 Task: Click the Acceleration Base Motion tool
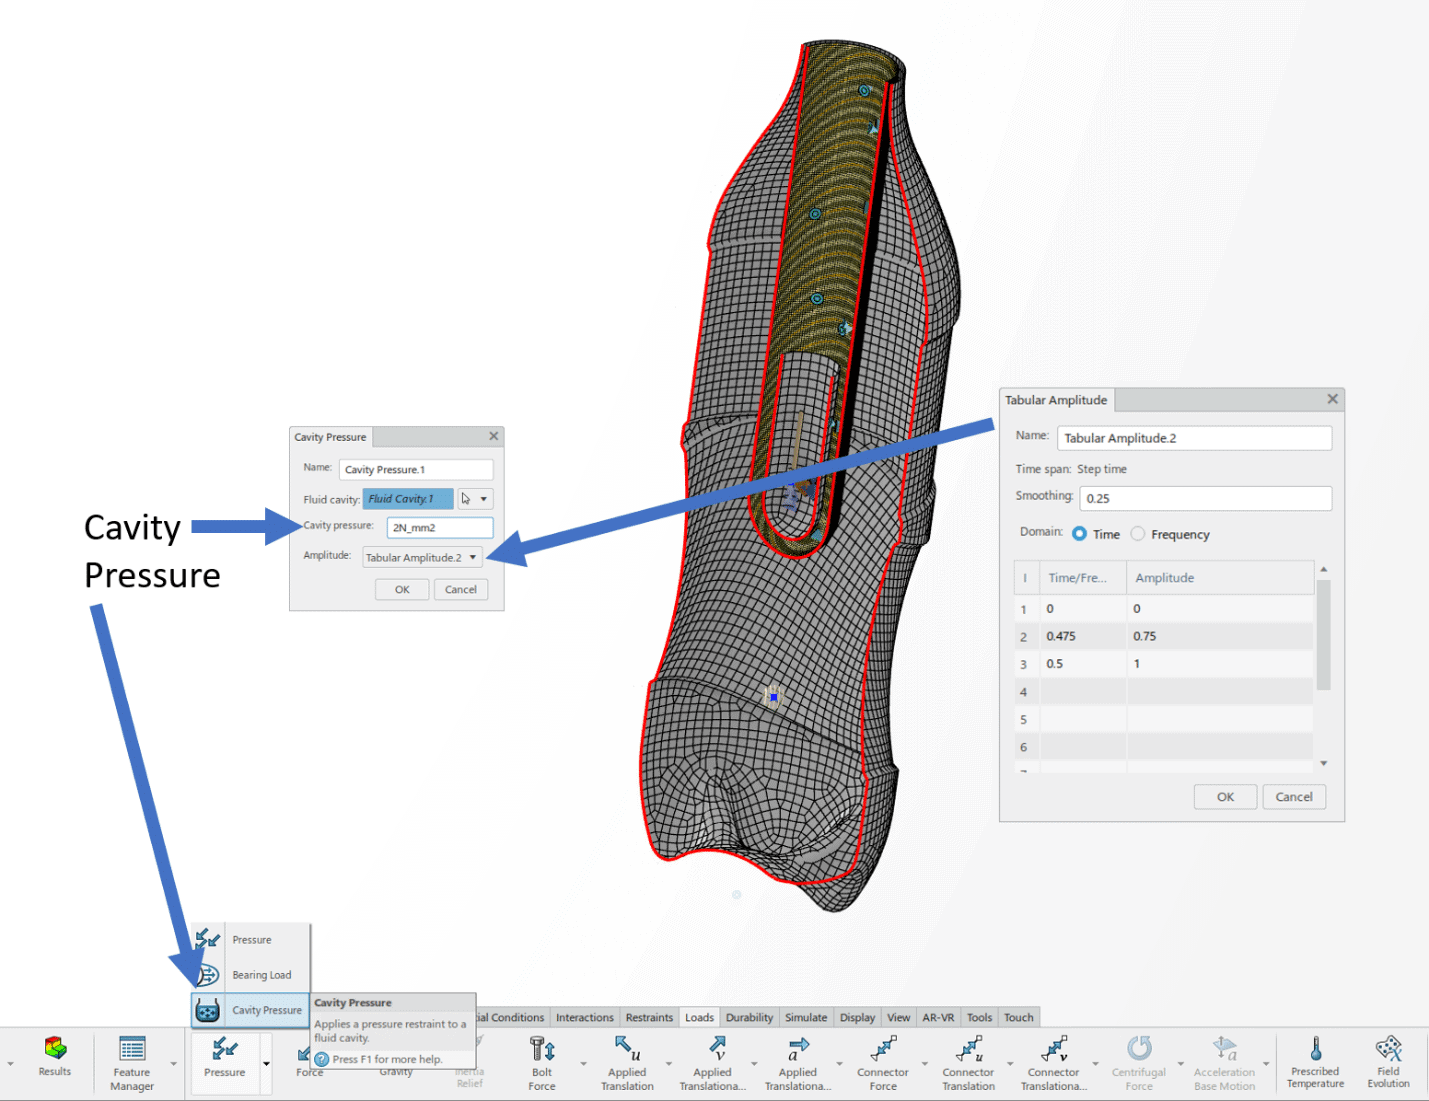click(x=1224, y=1063)
